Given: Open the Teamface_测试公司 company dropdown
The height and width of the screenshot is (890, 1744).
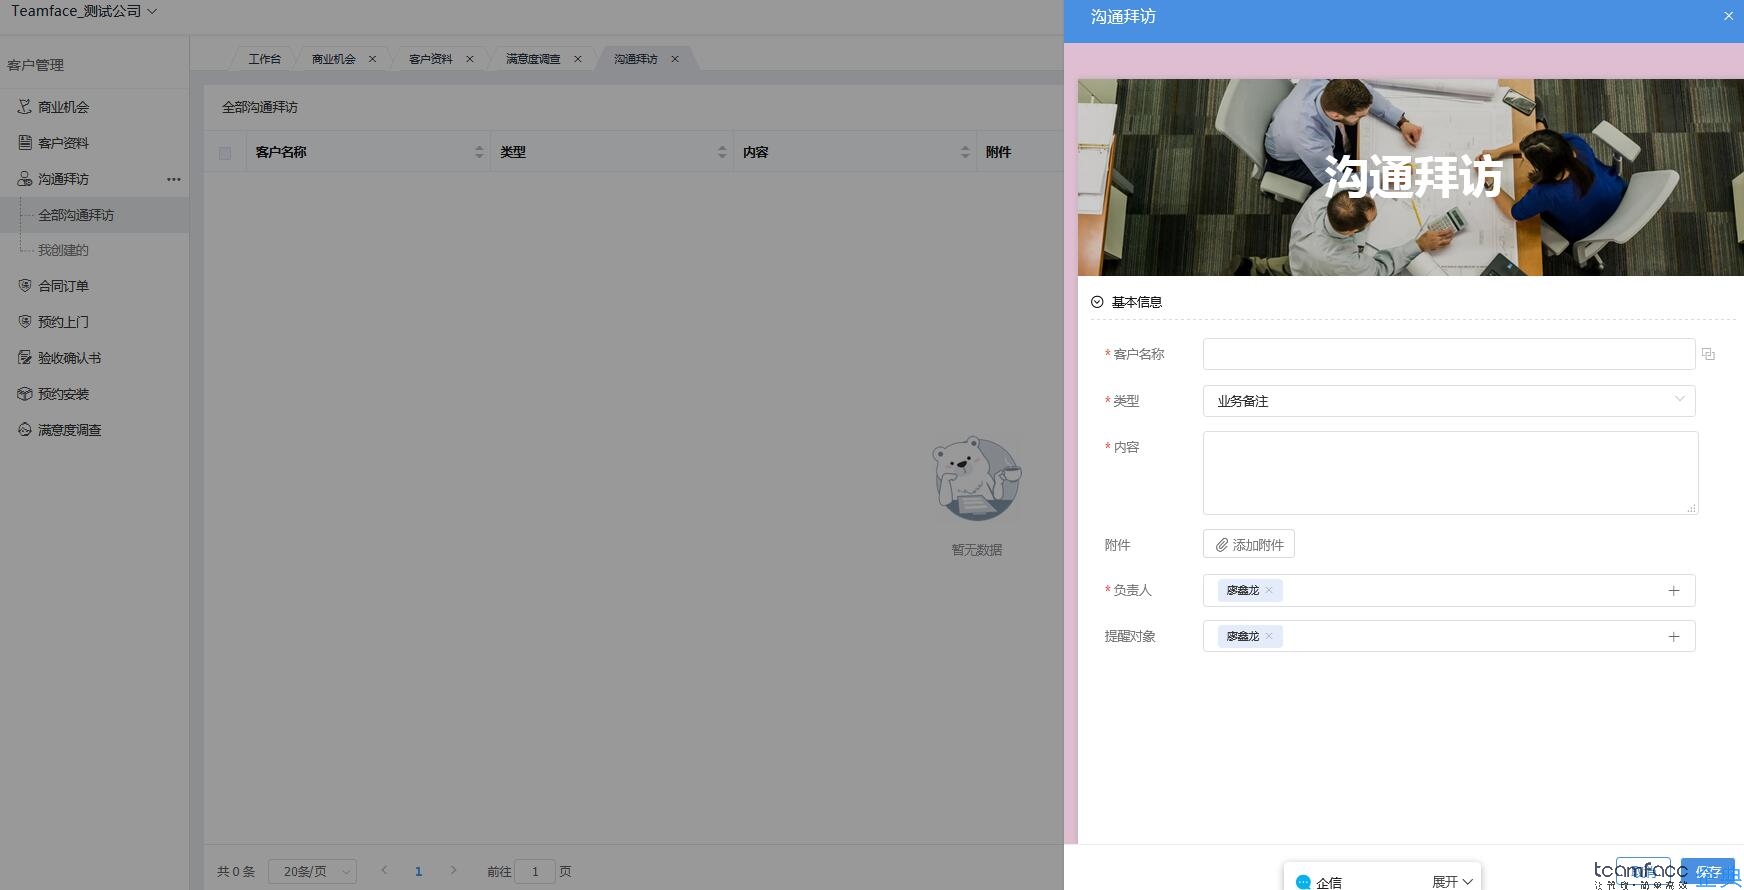Looking at the screenshot, I should [x=84, y=11].
